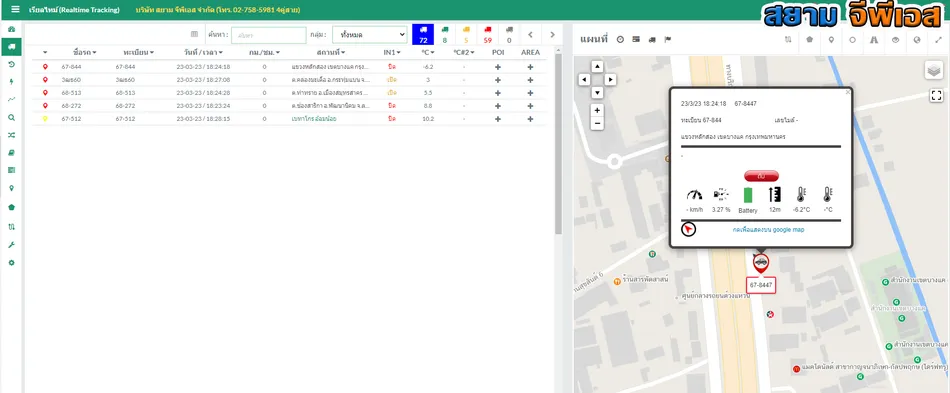Open the group selection dropdown

[370, 35]
